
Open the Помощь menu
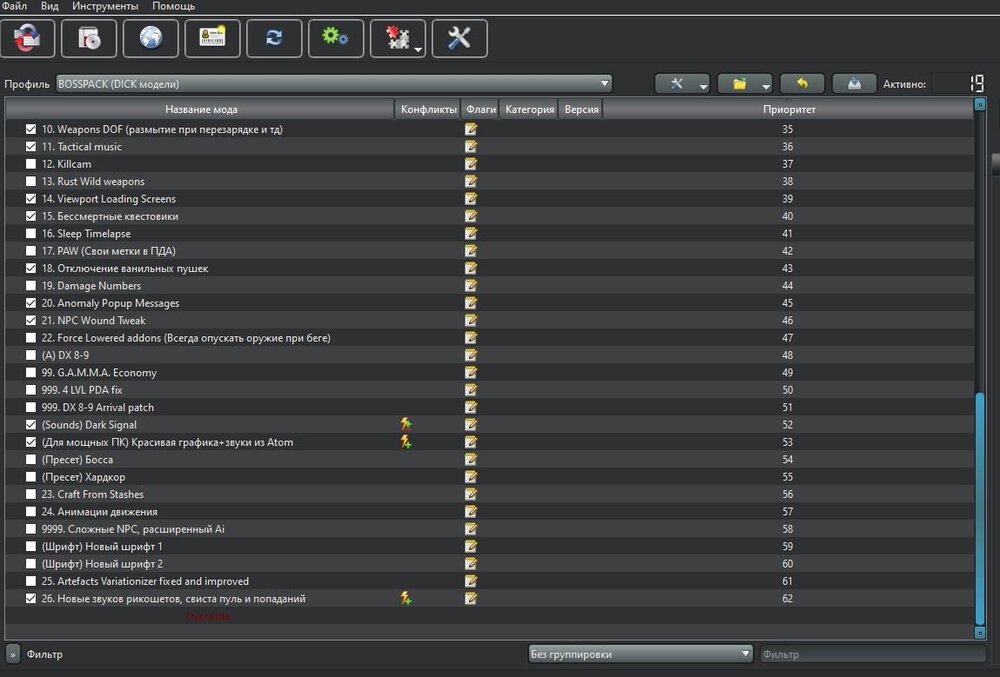173,6
